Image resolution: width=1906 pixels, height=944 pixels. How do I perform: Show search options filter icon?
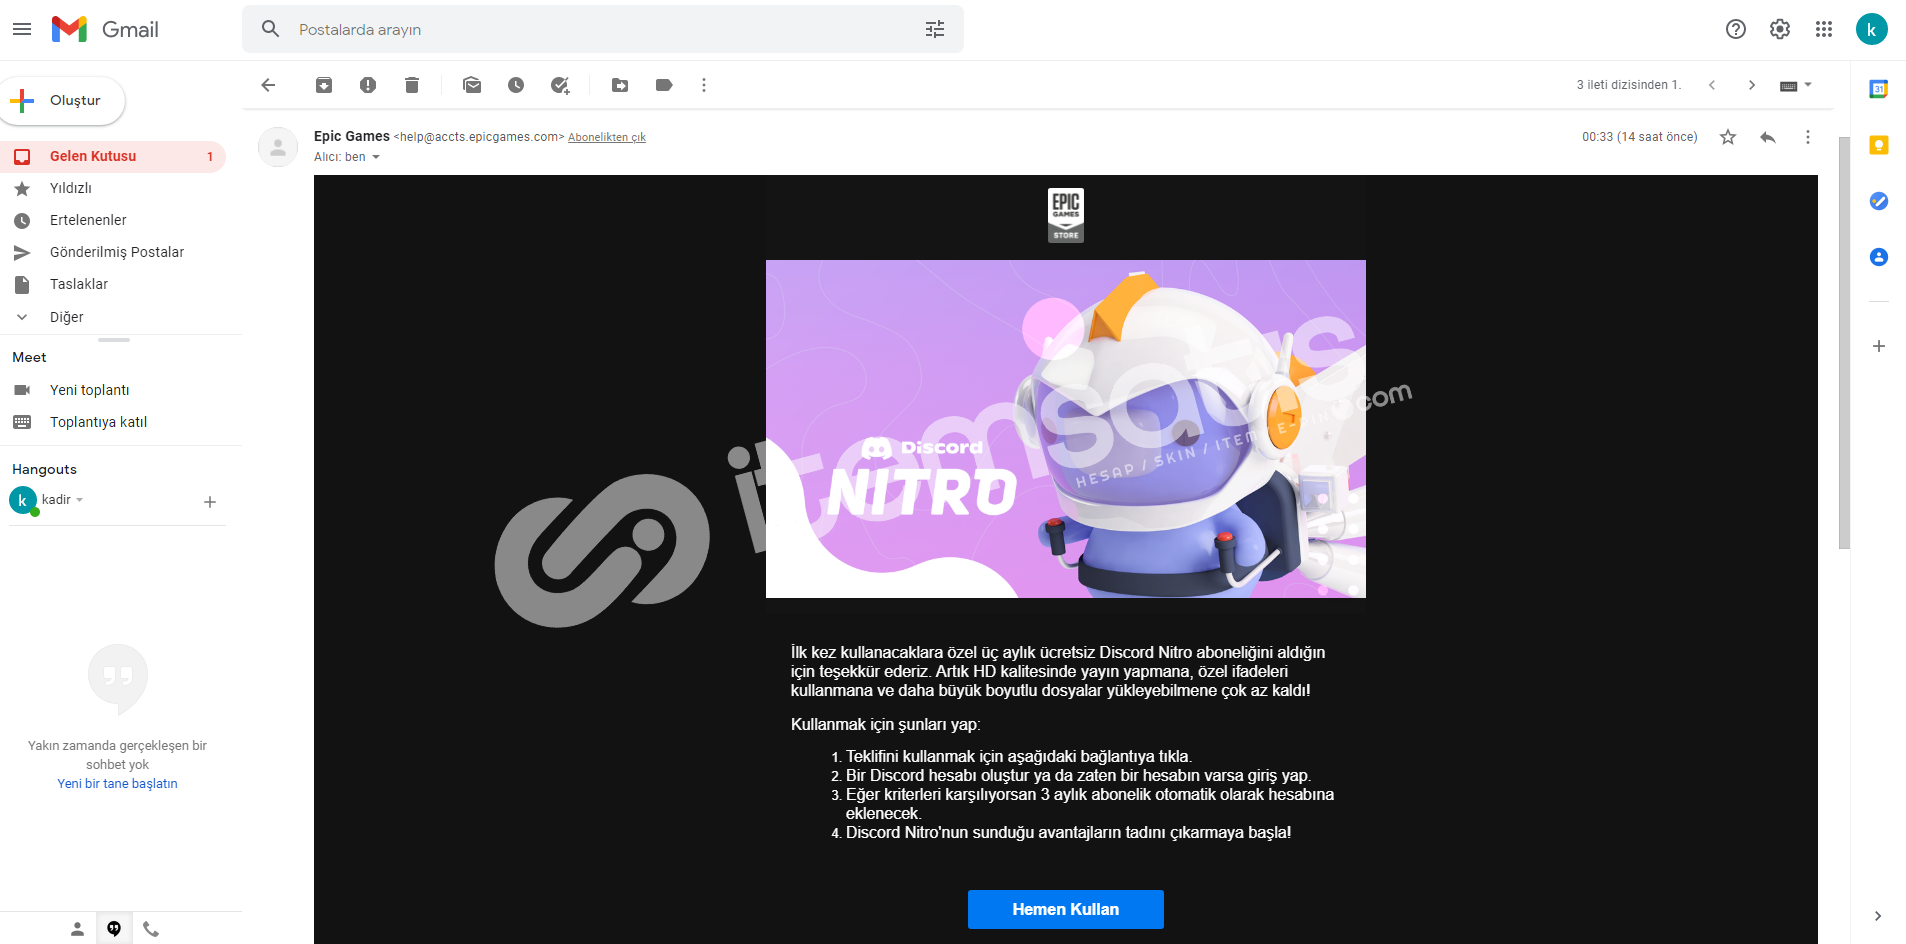click(935, 29)
